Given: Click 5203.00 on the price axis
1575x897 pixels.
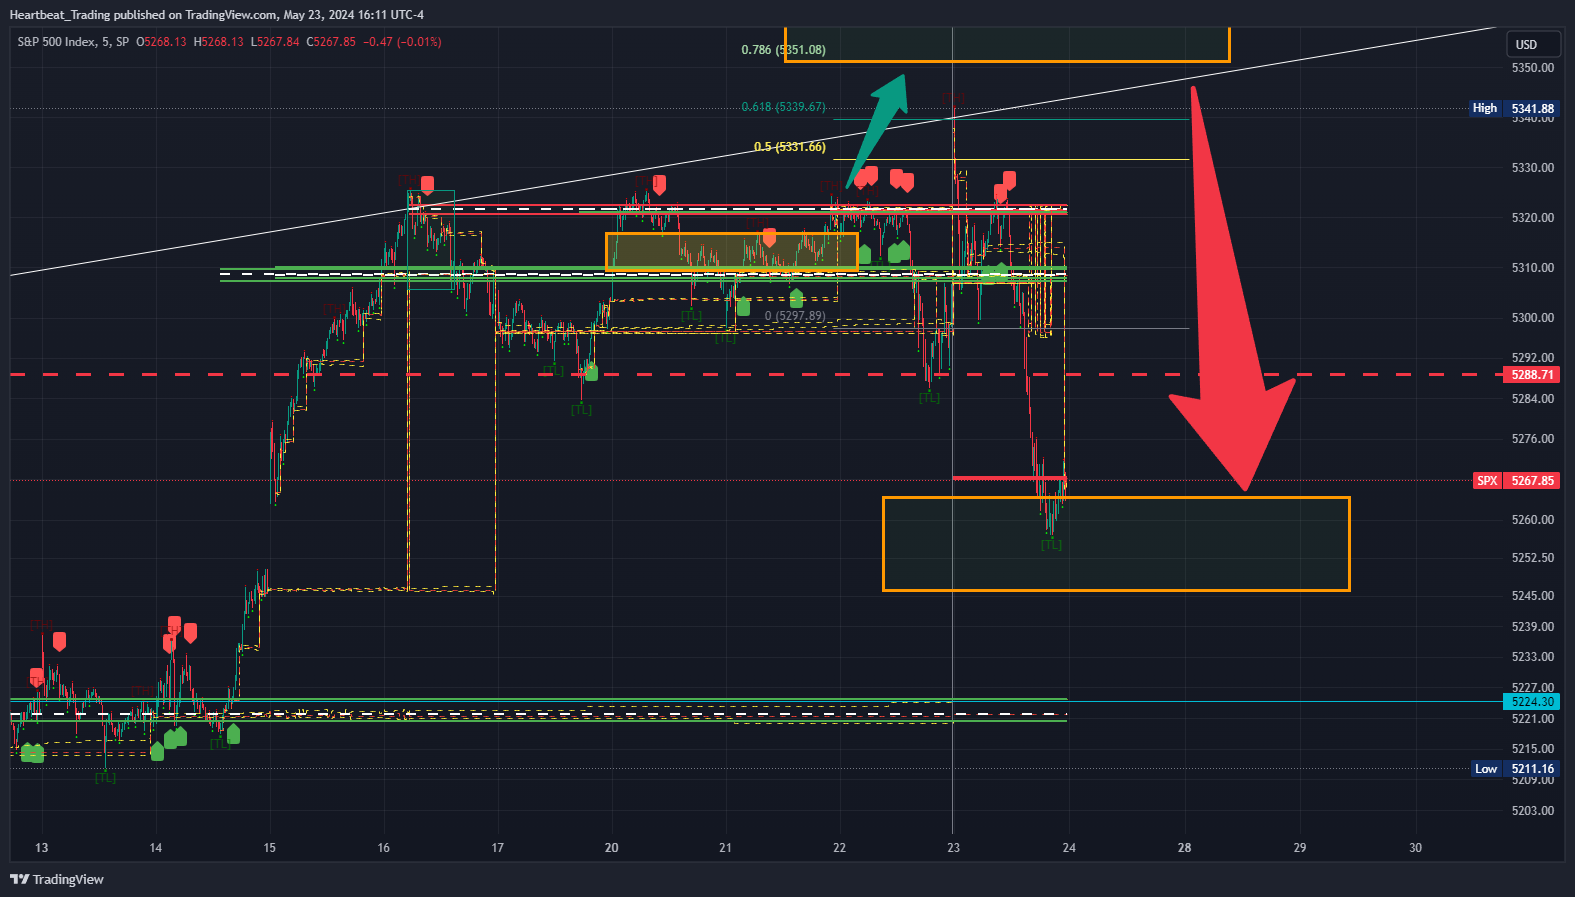Looking at the screenshot, I should point(1533,811).
